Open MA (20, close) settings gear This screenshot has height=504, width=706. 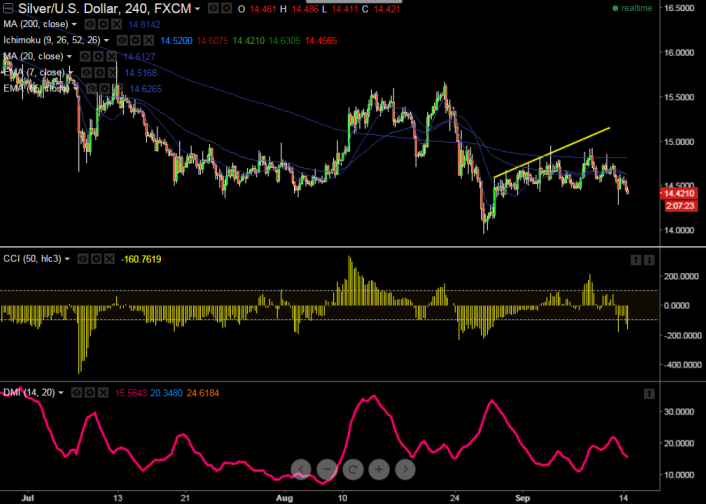[x=98, y=57]
